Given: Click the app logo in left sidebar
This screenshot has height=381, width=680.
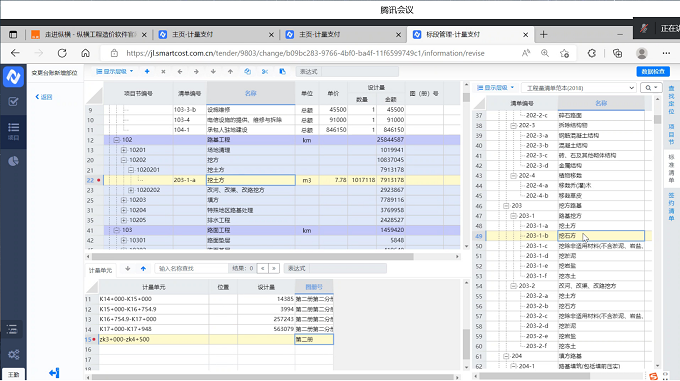Looking at the screenshot, I should tap(13, 77).
